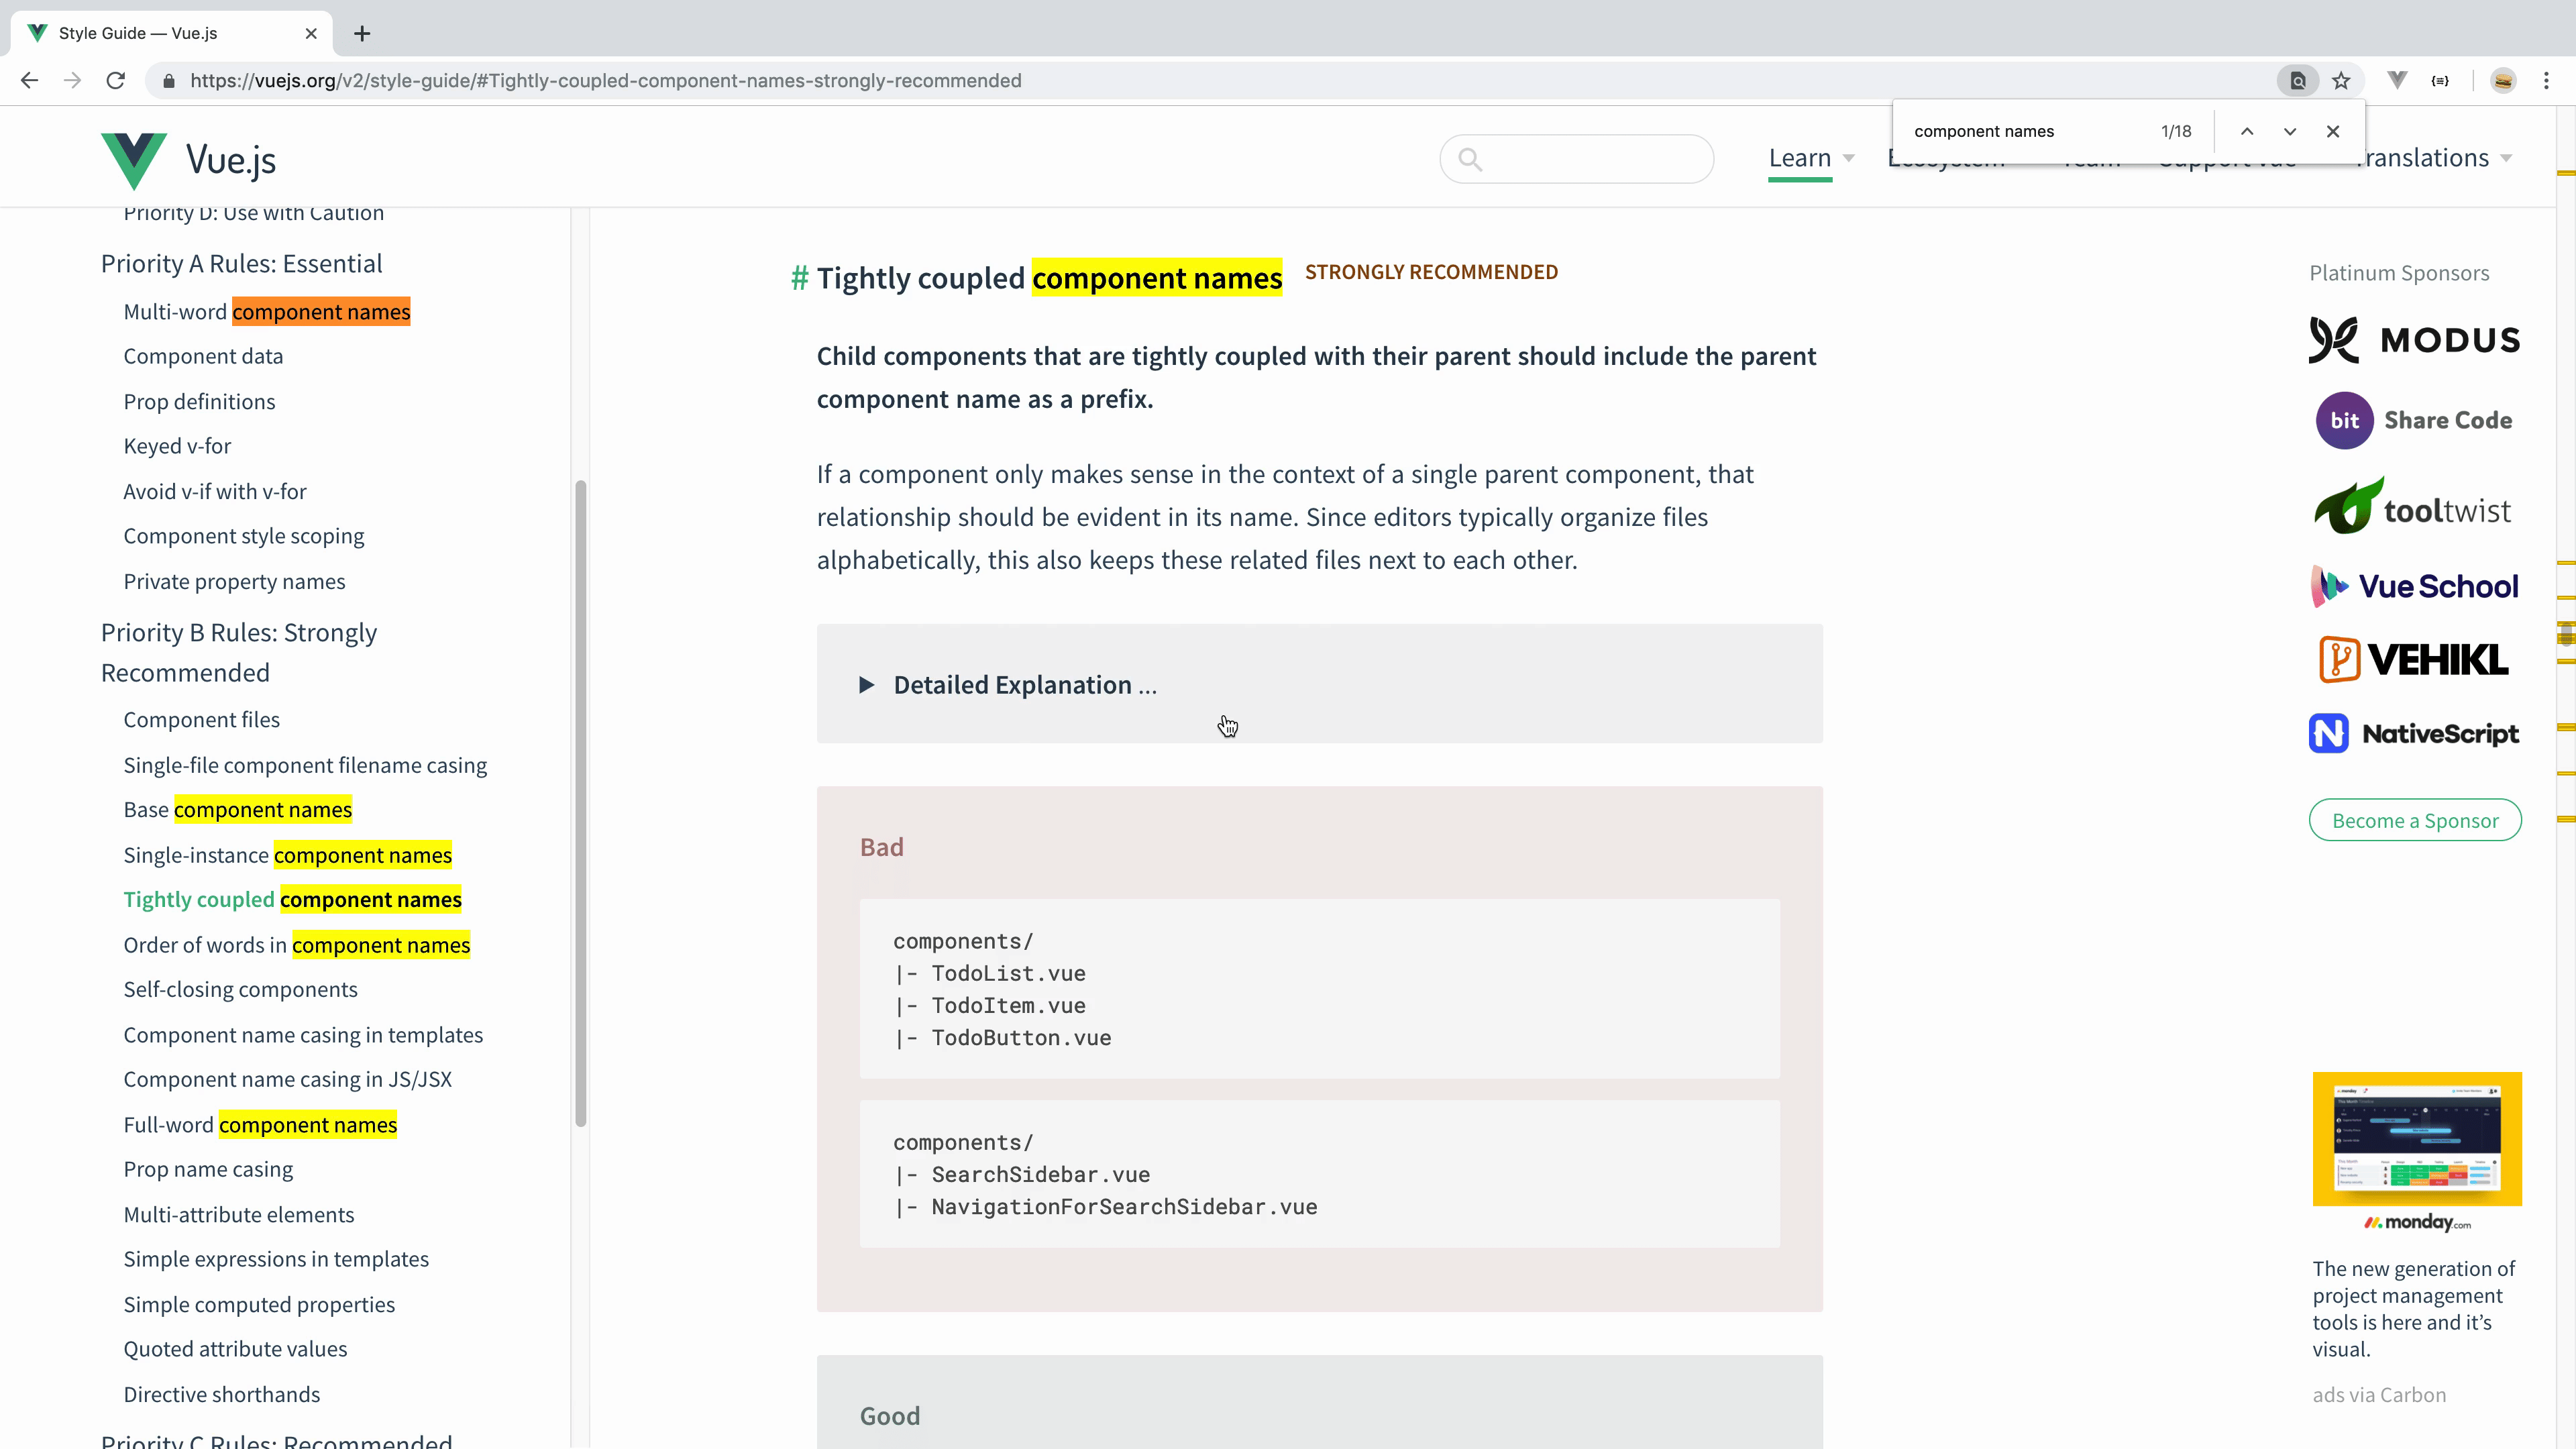This screenshot has height=1449, width=2576.
Task: Click the browser forward arrow
Action: [x=72, y=81]
